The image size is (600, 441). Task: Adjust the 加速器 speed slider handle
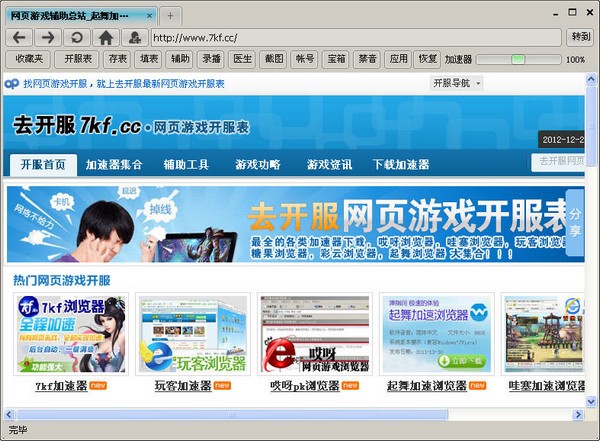pyautogui.click(x=518, y=59)
